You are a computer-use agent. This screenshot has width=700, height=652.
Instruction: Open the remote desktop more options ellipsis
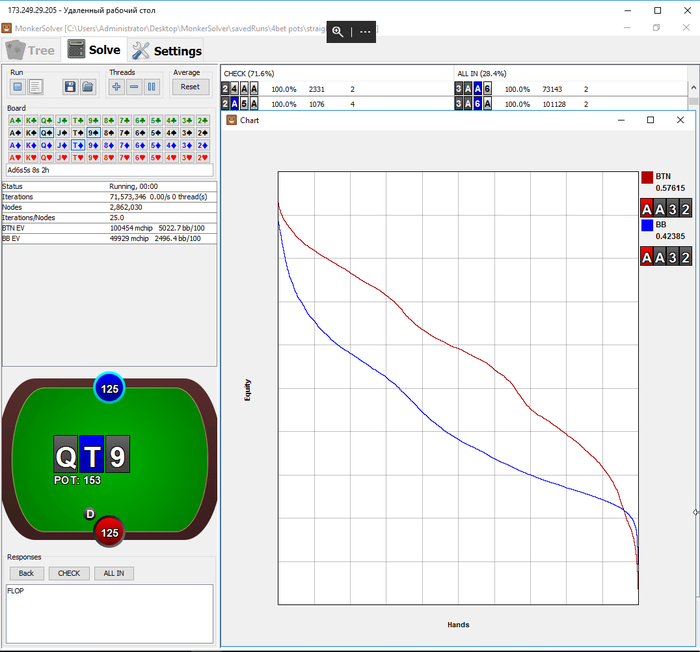[x=365, y=32]
